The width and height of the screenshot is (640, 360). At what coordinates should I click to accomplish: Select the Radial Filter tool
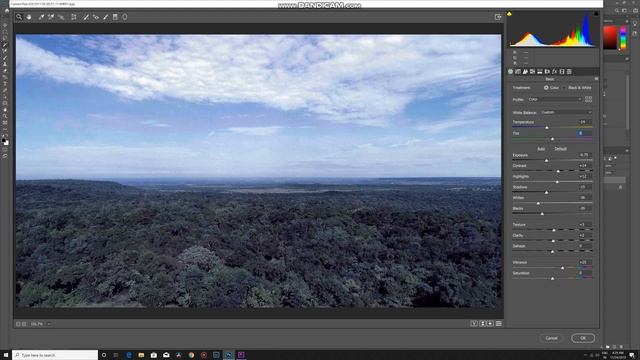[x=125, y=17]
